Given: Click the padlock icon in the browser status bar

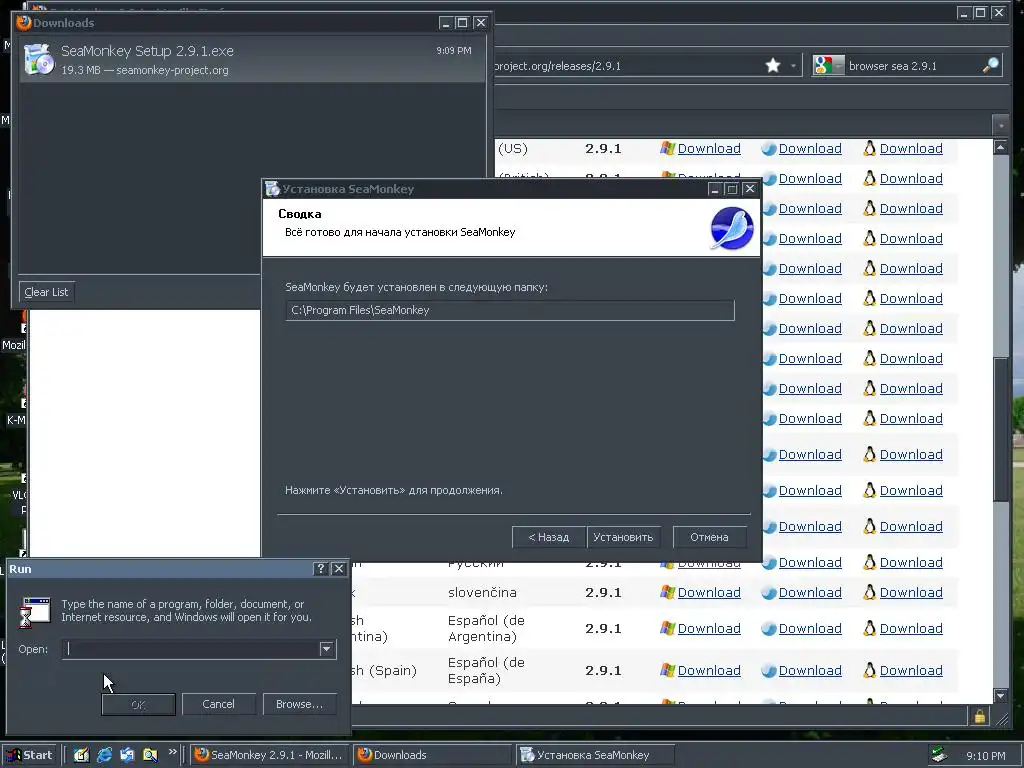Looking at the screenshot, I should pos(980,716).
